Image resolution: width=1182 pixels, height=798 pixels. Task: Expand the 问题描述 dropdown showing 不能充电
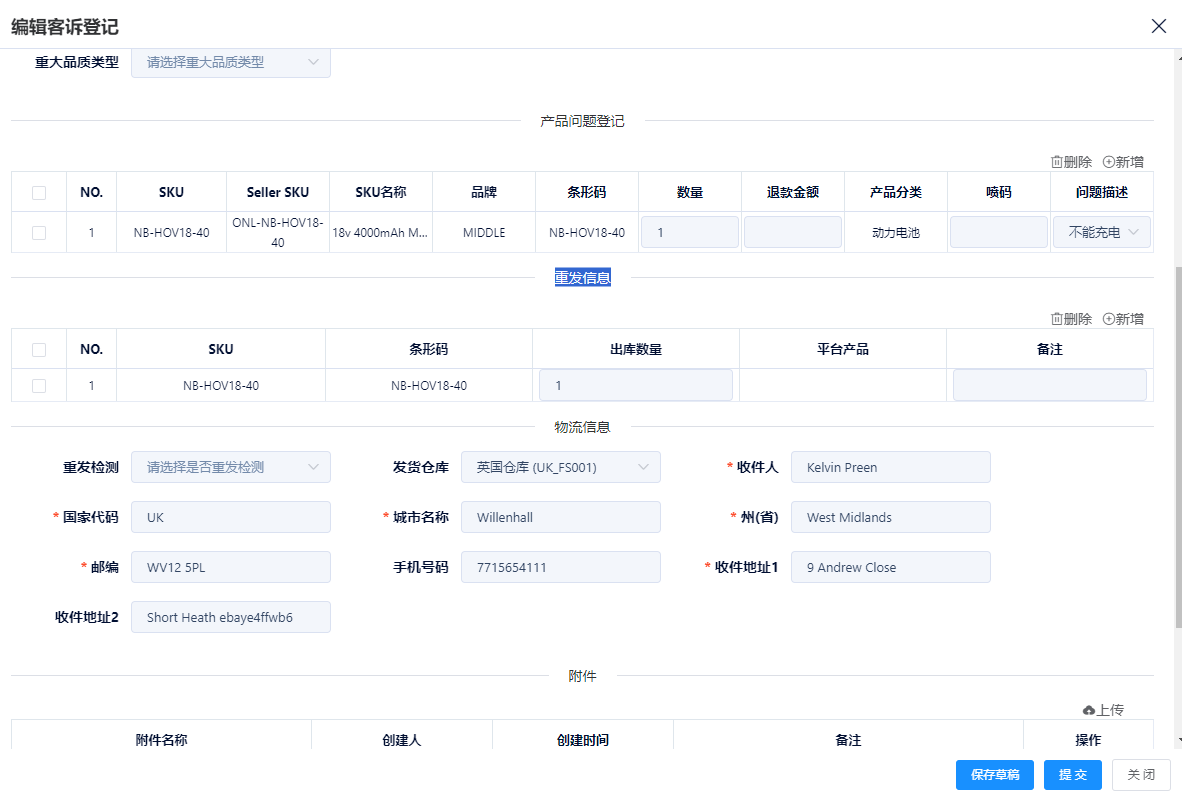tap(1101, 232)
